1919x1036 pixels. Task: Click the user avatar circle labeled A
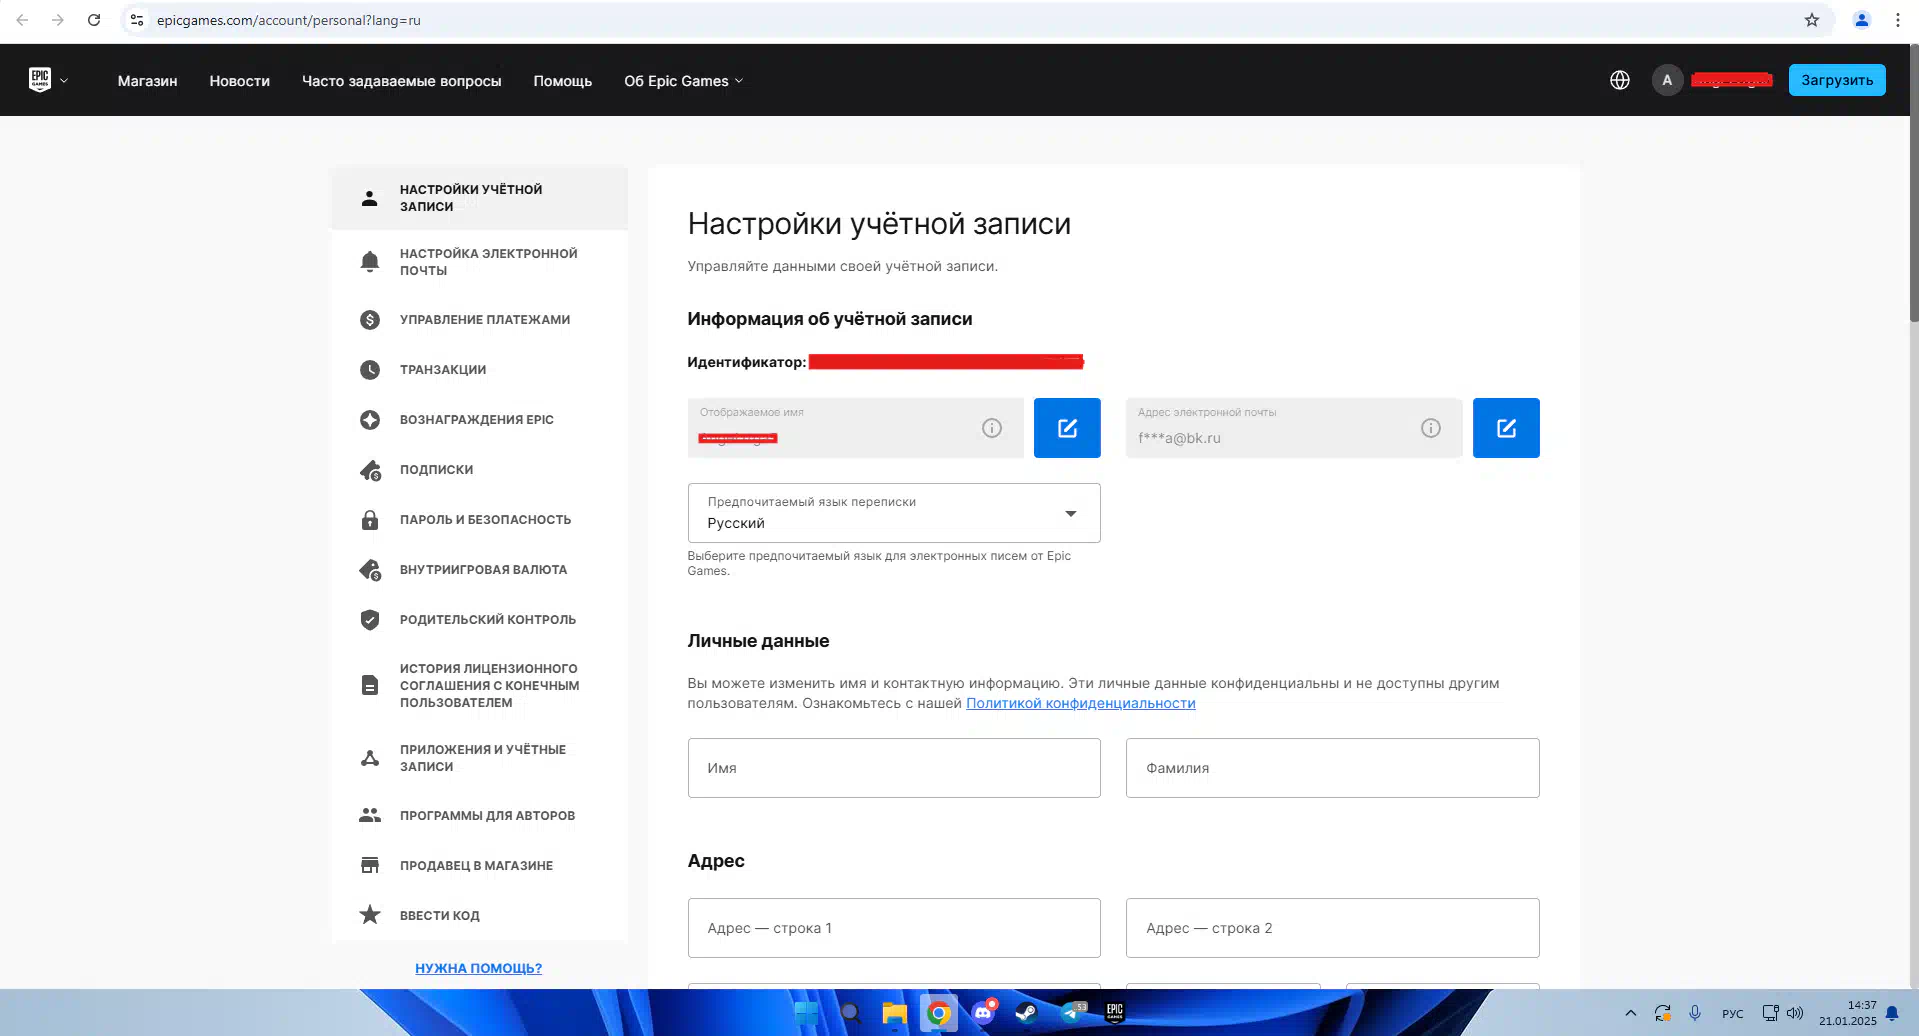[1666, 80]
